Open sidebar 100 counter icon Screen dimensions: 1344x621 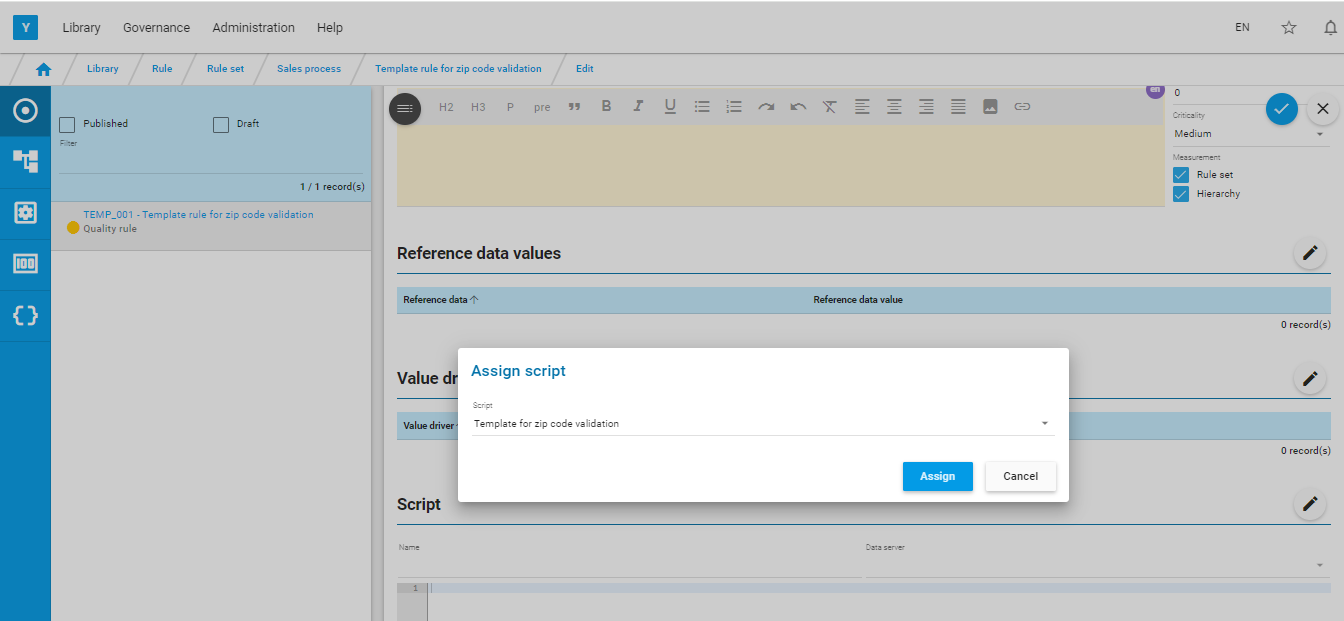[x=25, y=264]
